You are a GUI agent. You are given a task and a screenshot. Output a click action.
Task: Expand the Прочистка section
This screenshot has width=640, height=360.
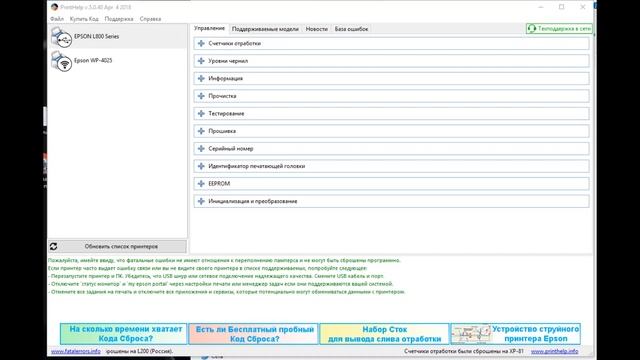click(391, 96)
